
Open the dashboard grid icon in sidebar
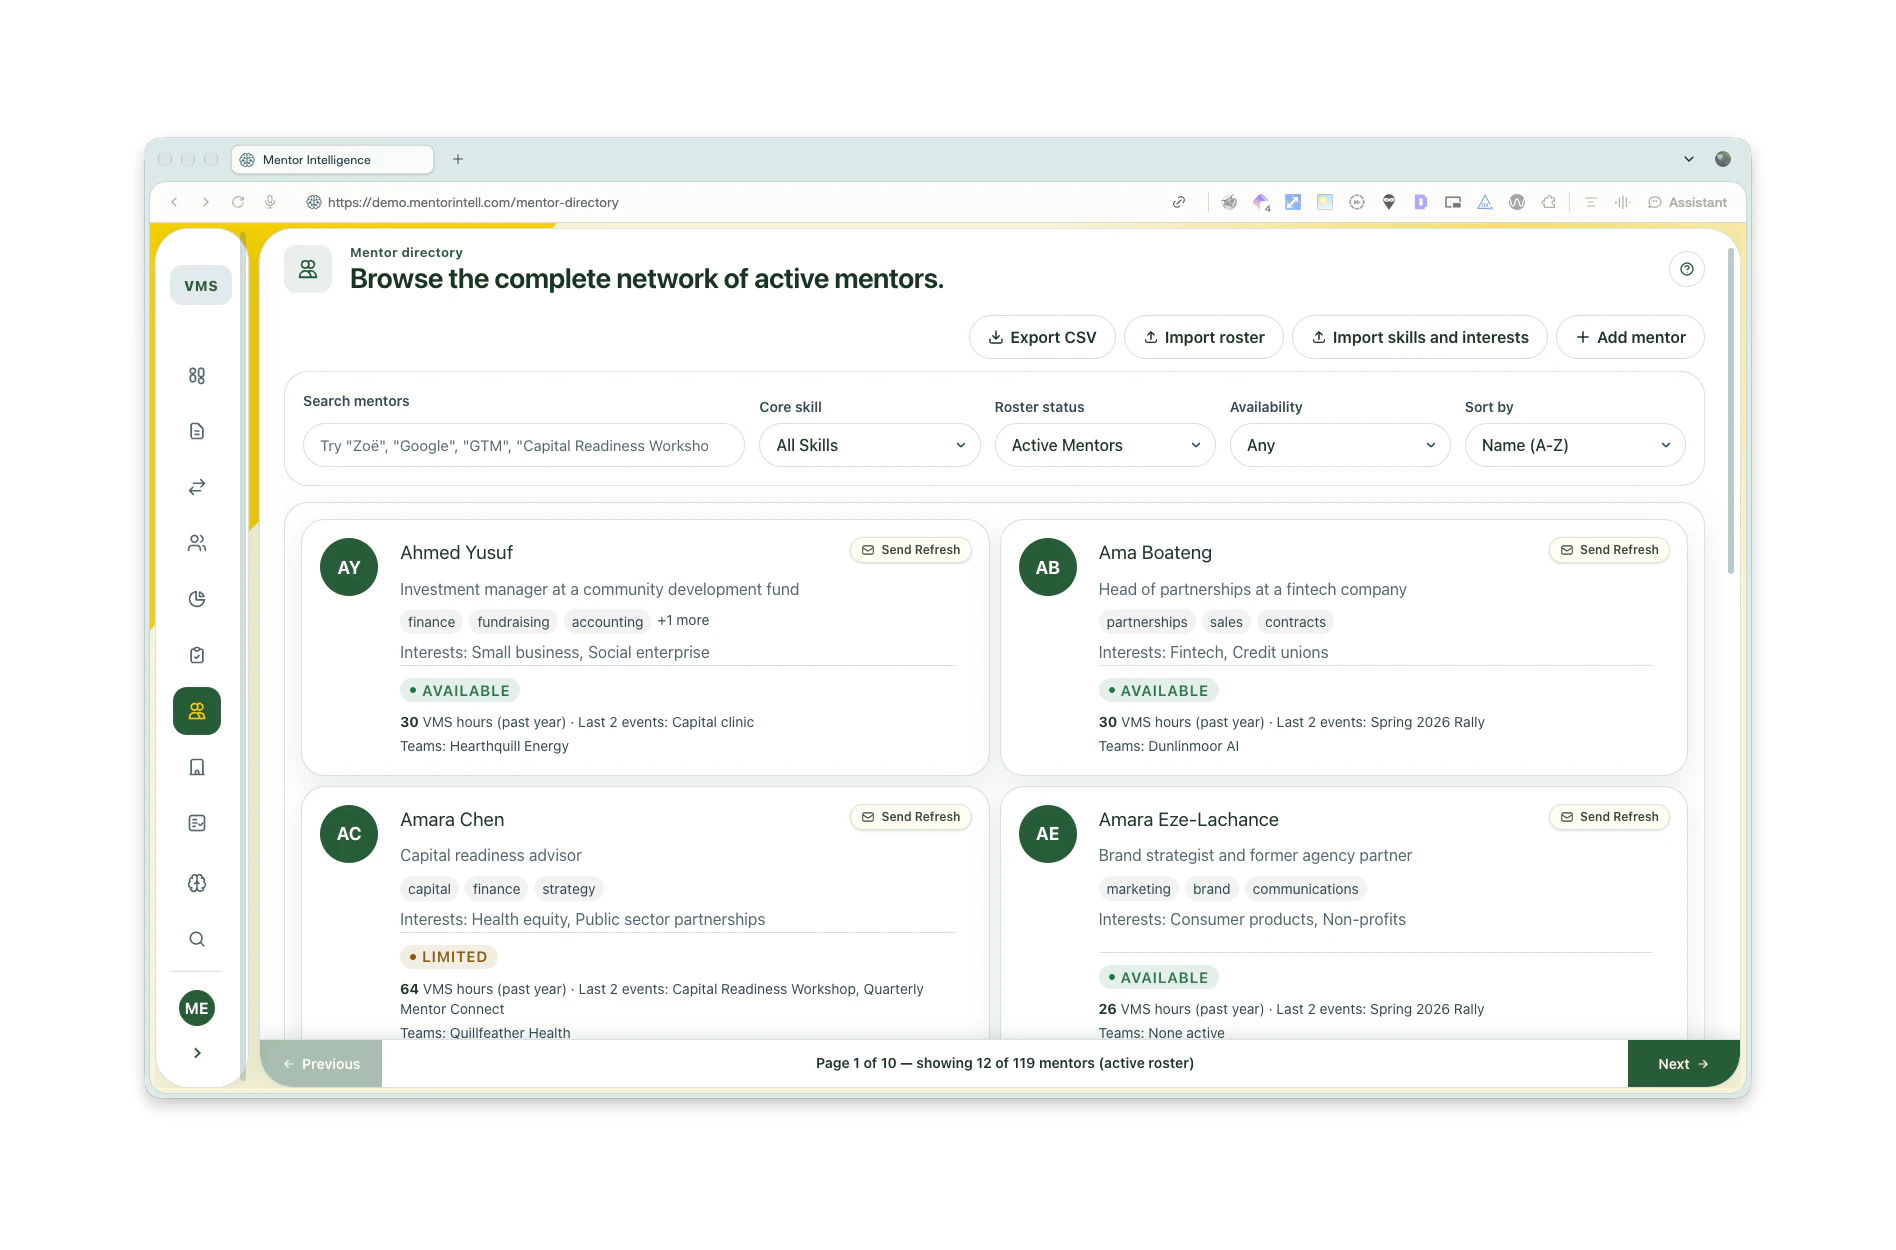click(197, 375)
